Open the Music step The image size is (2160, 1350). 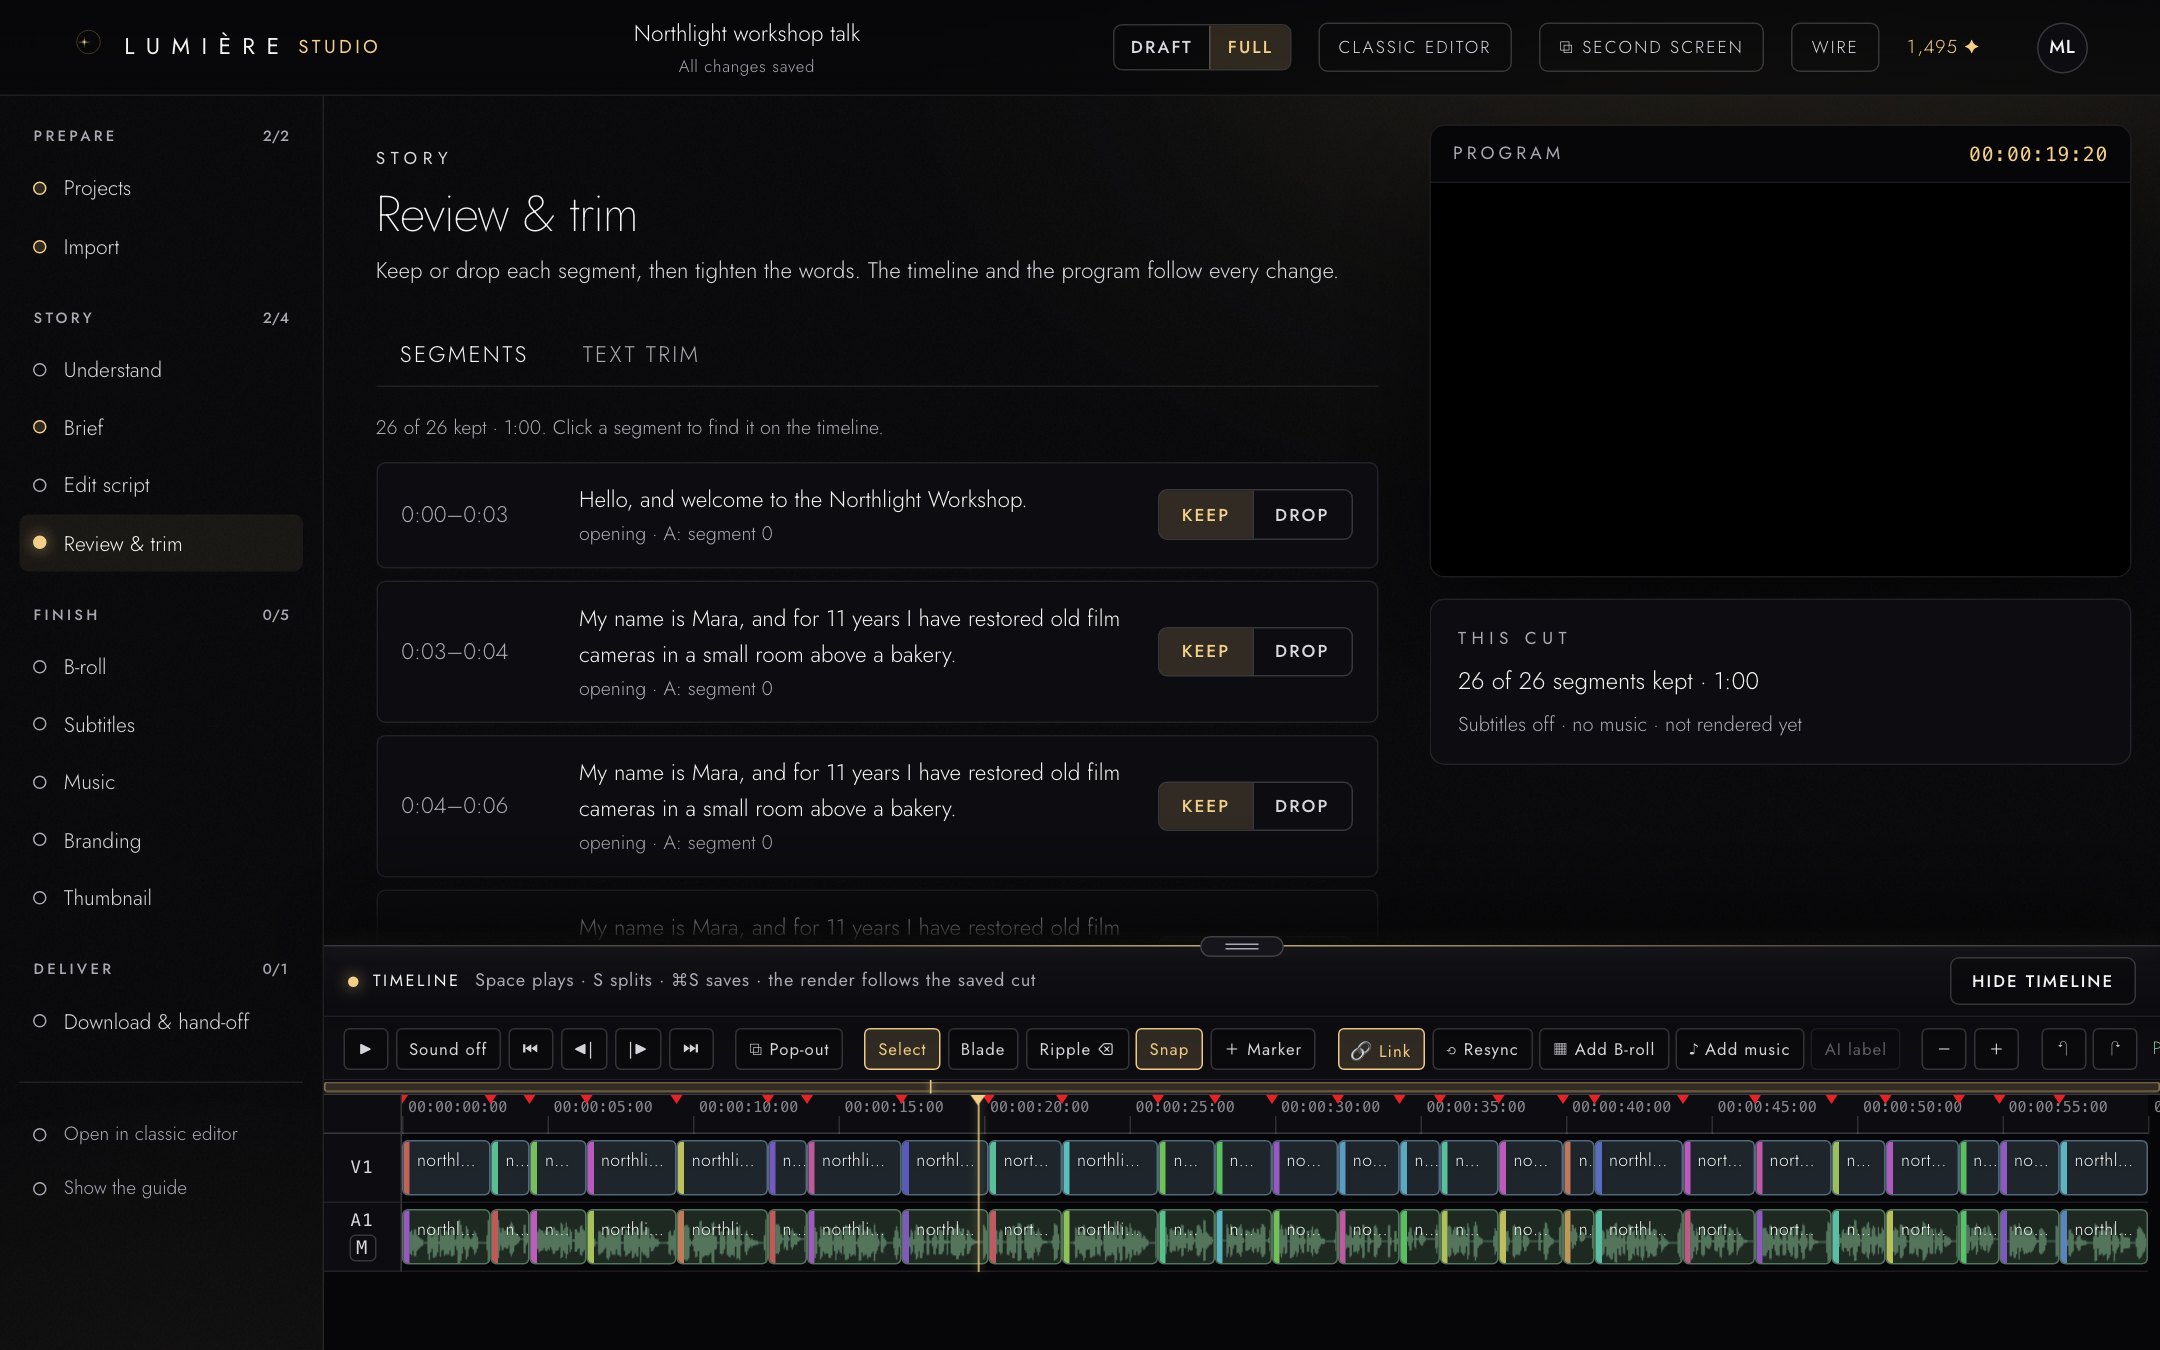click(x=160, y=782)
